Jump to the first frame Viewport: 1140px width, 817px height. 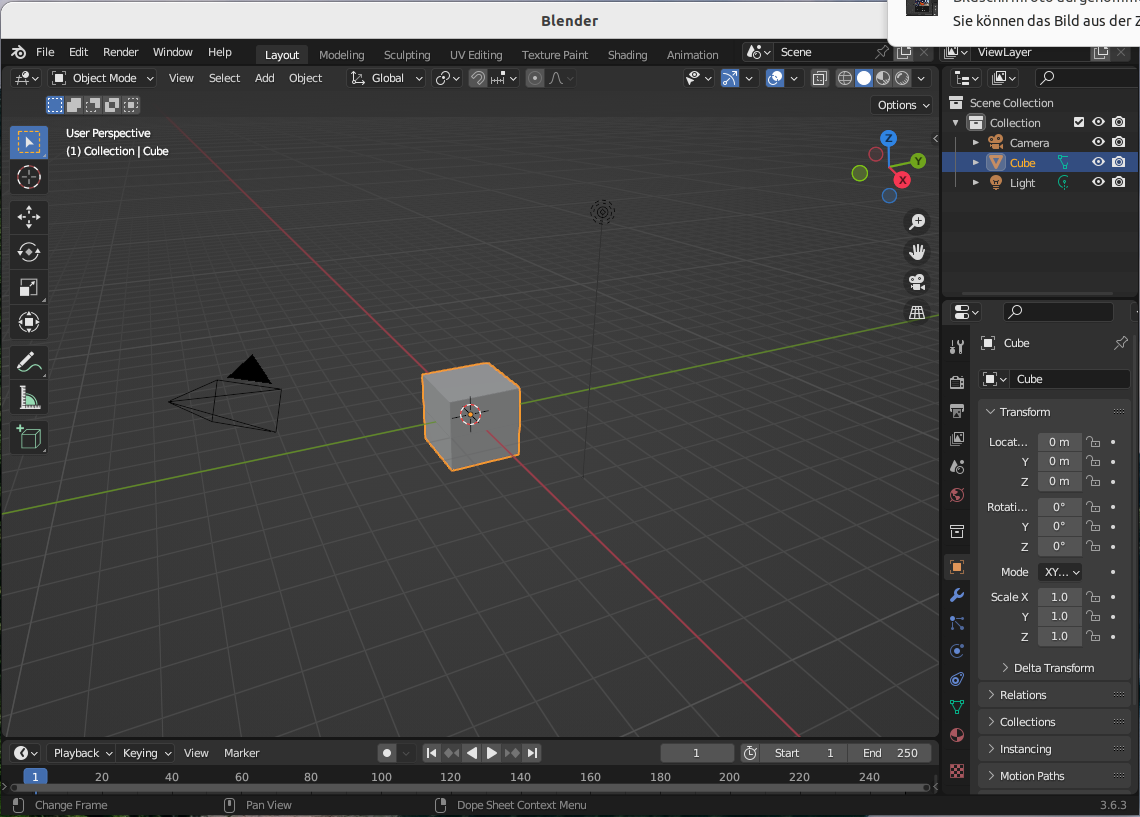431,753
